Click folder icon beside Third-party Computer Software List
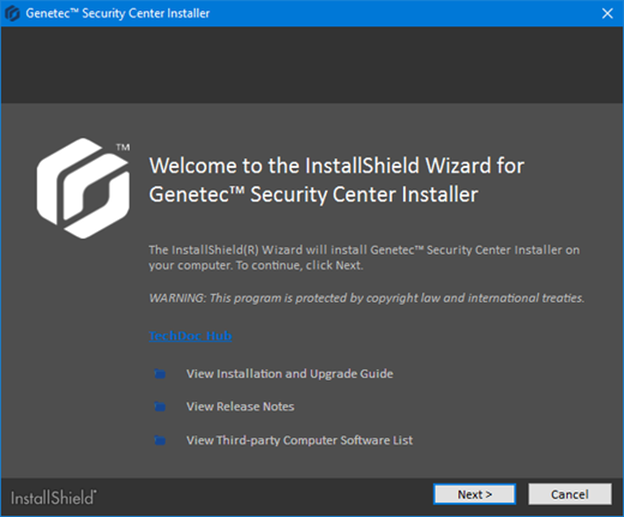624x517 pixels. click(160, 440)
